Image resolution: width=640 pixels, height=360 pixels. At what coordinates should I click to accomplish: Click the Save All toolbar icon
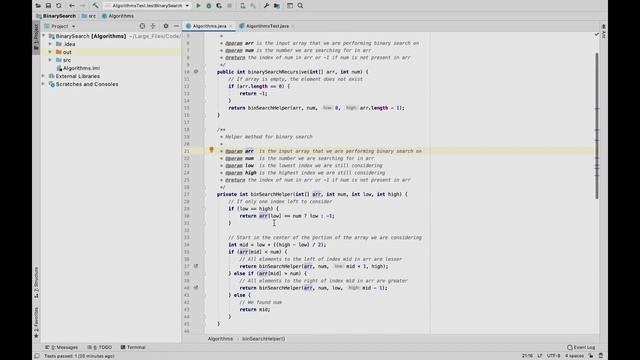click(48, 6)
